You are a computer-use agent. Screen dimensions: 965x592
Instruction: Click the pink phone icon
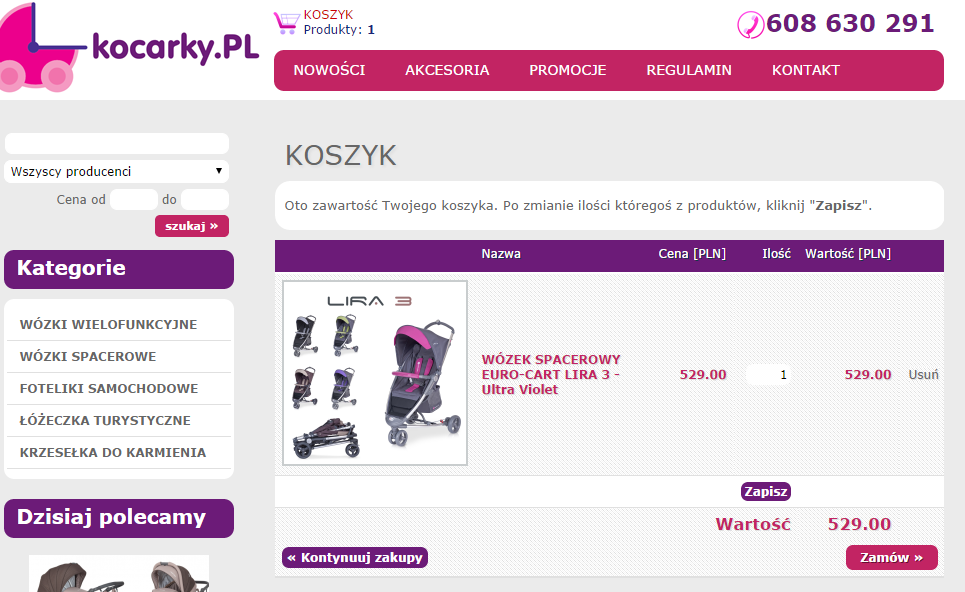(750, 25)
